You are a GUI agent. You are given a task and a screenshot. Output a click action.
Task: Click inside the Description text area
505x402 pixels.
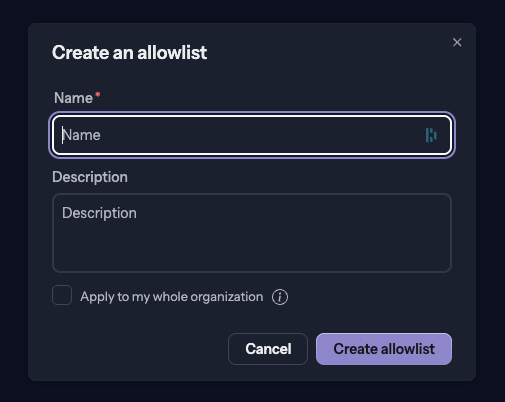pyautogui.click(x=252, y=233)
